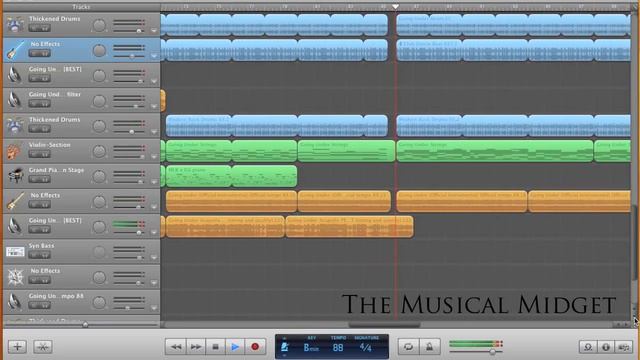Click the tempo value 88
Viewport: 640px width, 360px height.
click(x=338, y=348)
